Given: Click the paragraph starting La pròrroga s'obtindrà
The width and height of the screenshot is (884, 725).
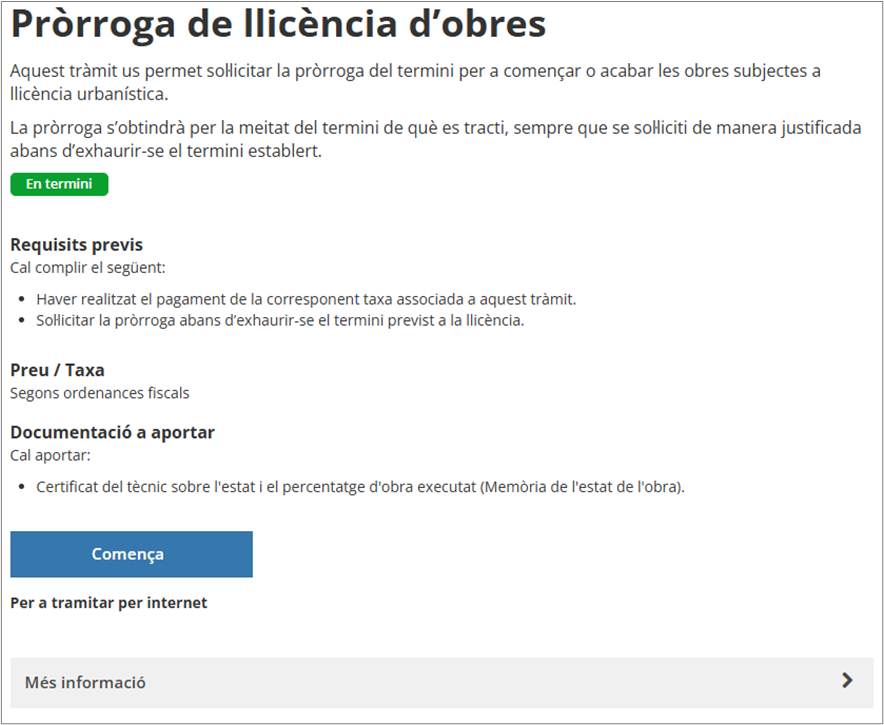Looking at the screenshot, I should pyautogui.click(x=434, y=129).
